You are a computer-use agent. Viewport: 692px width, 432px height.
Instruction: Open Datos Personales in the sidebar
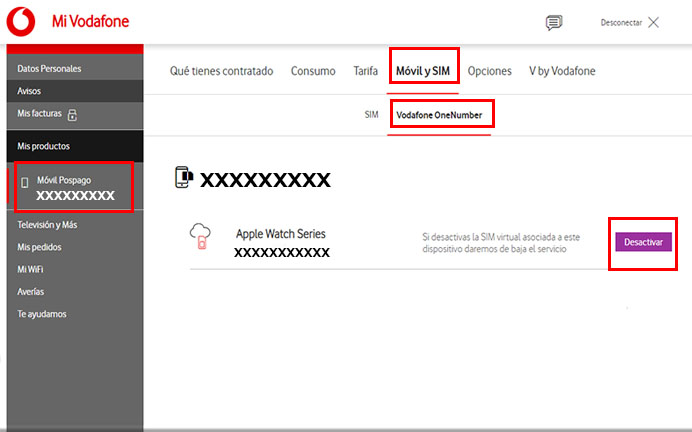(49, 69)
